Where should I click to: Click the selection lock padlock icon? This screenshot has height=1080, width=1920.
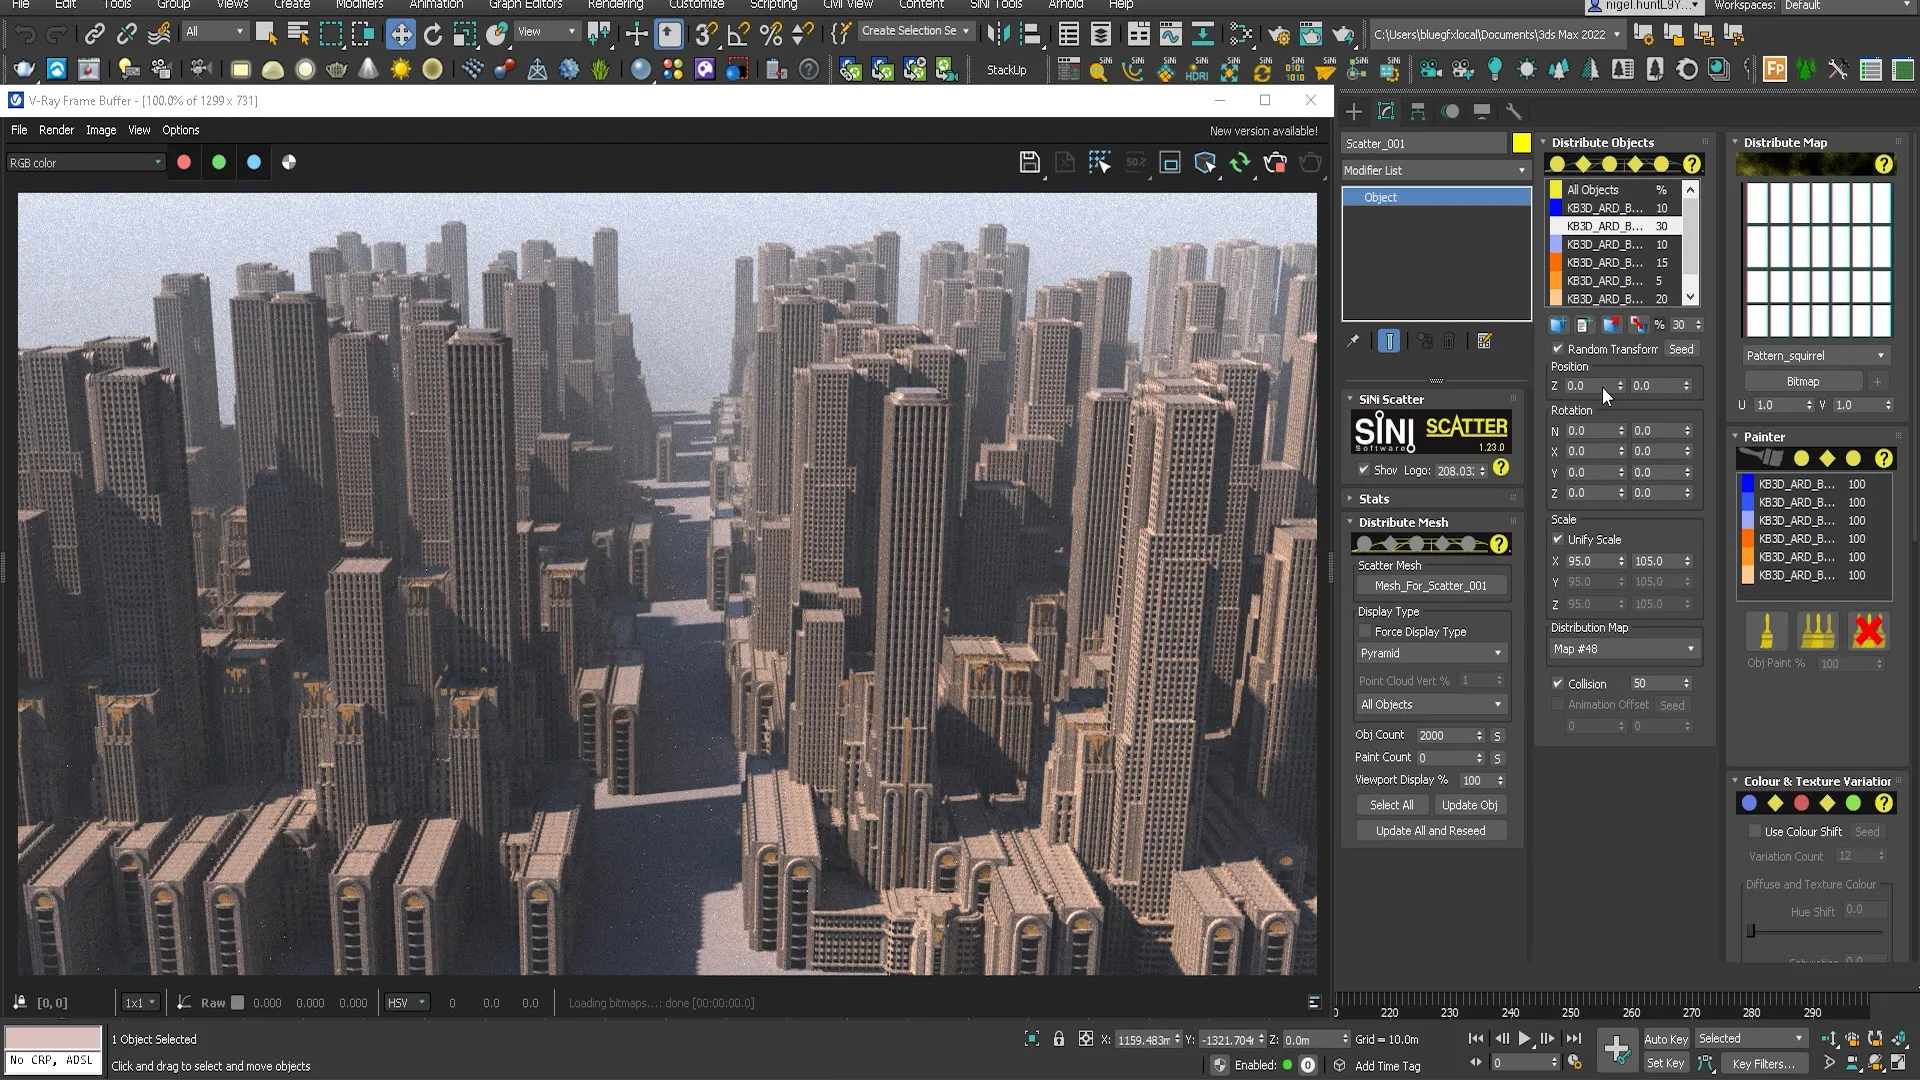point(1059,1039)
